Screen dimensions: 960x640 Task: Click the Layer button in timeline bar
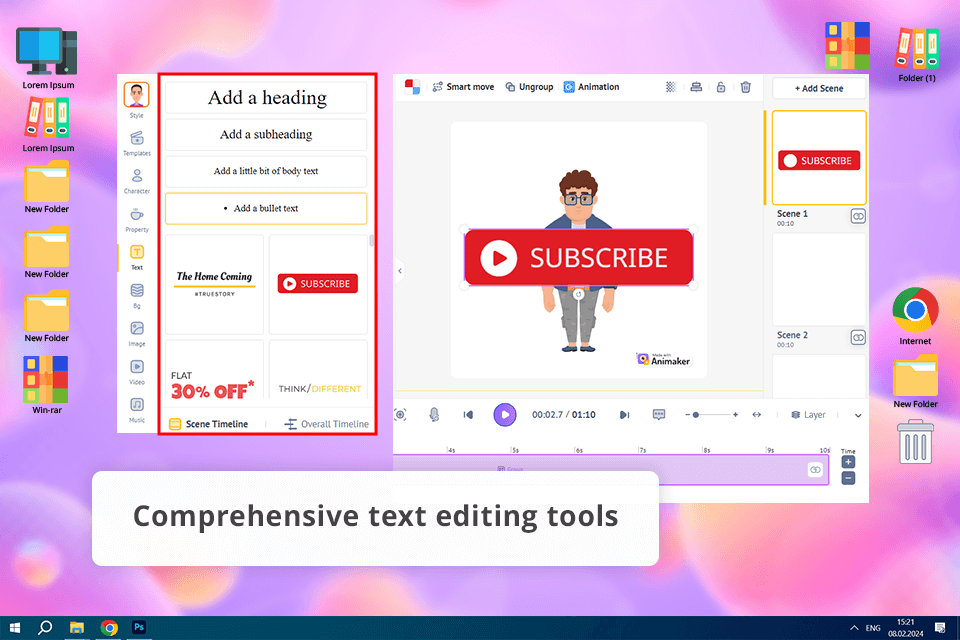(x=808, y=415)
